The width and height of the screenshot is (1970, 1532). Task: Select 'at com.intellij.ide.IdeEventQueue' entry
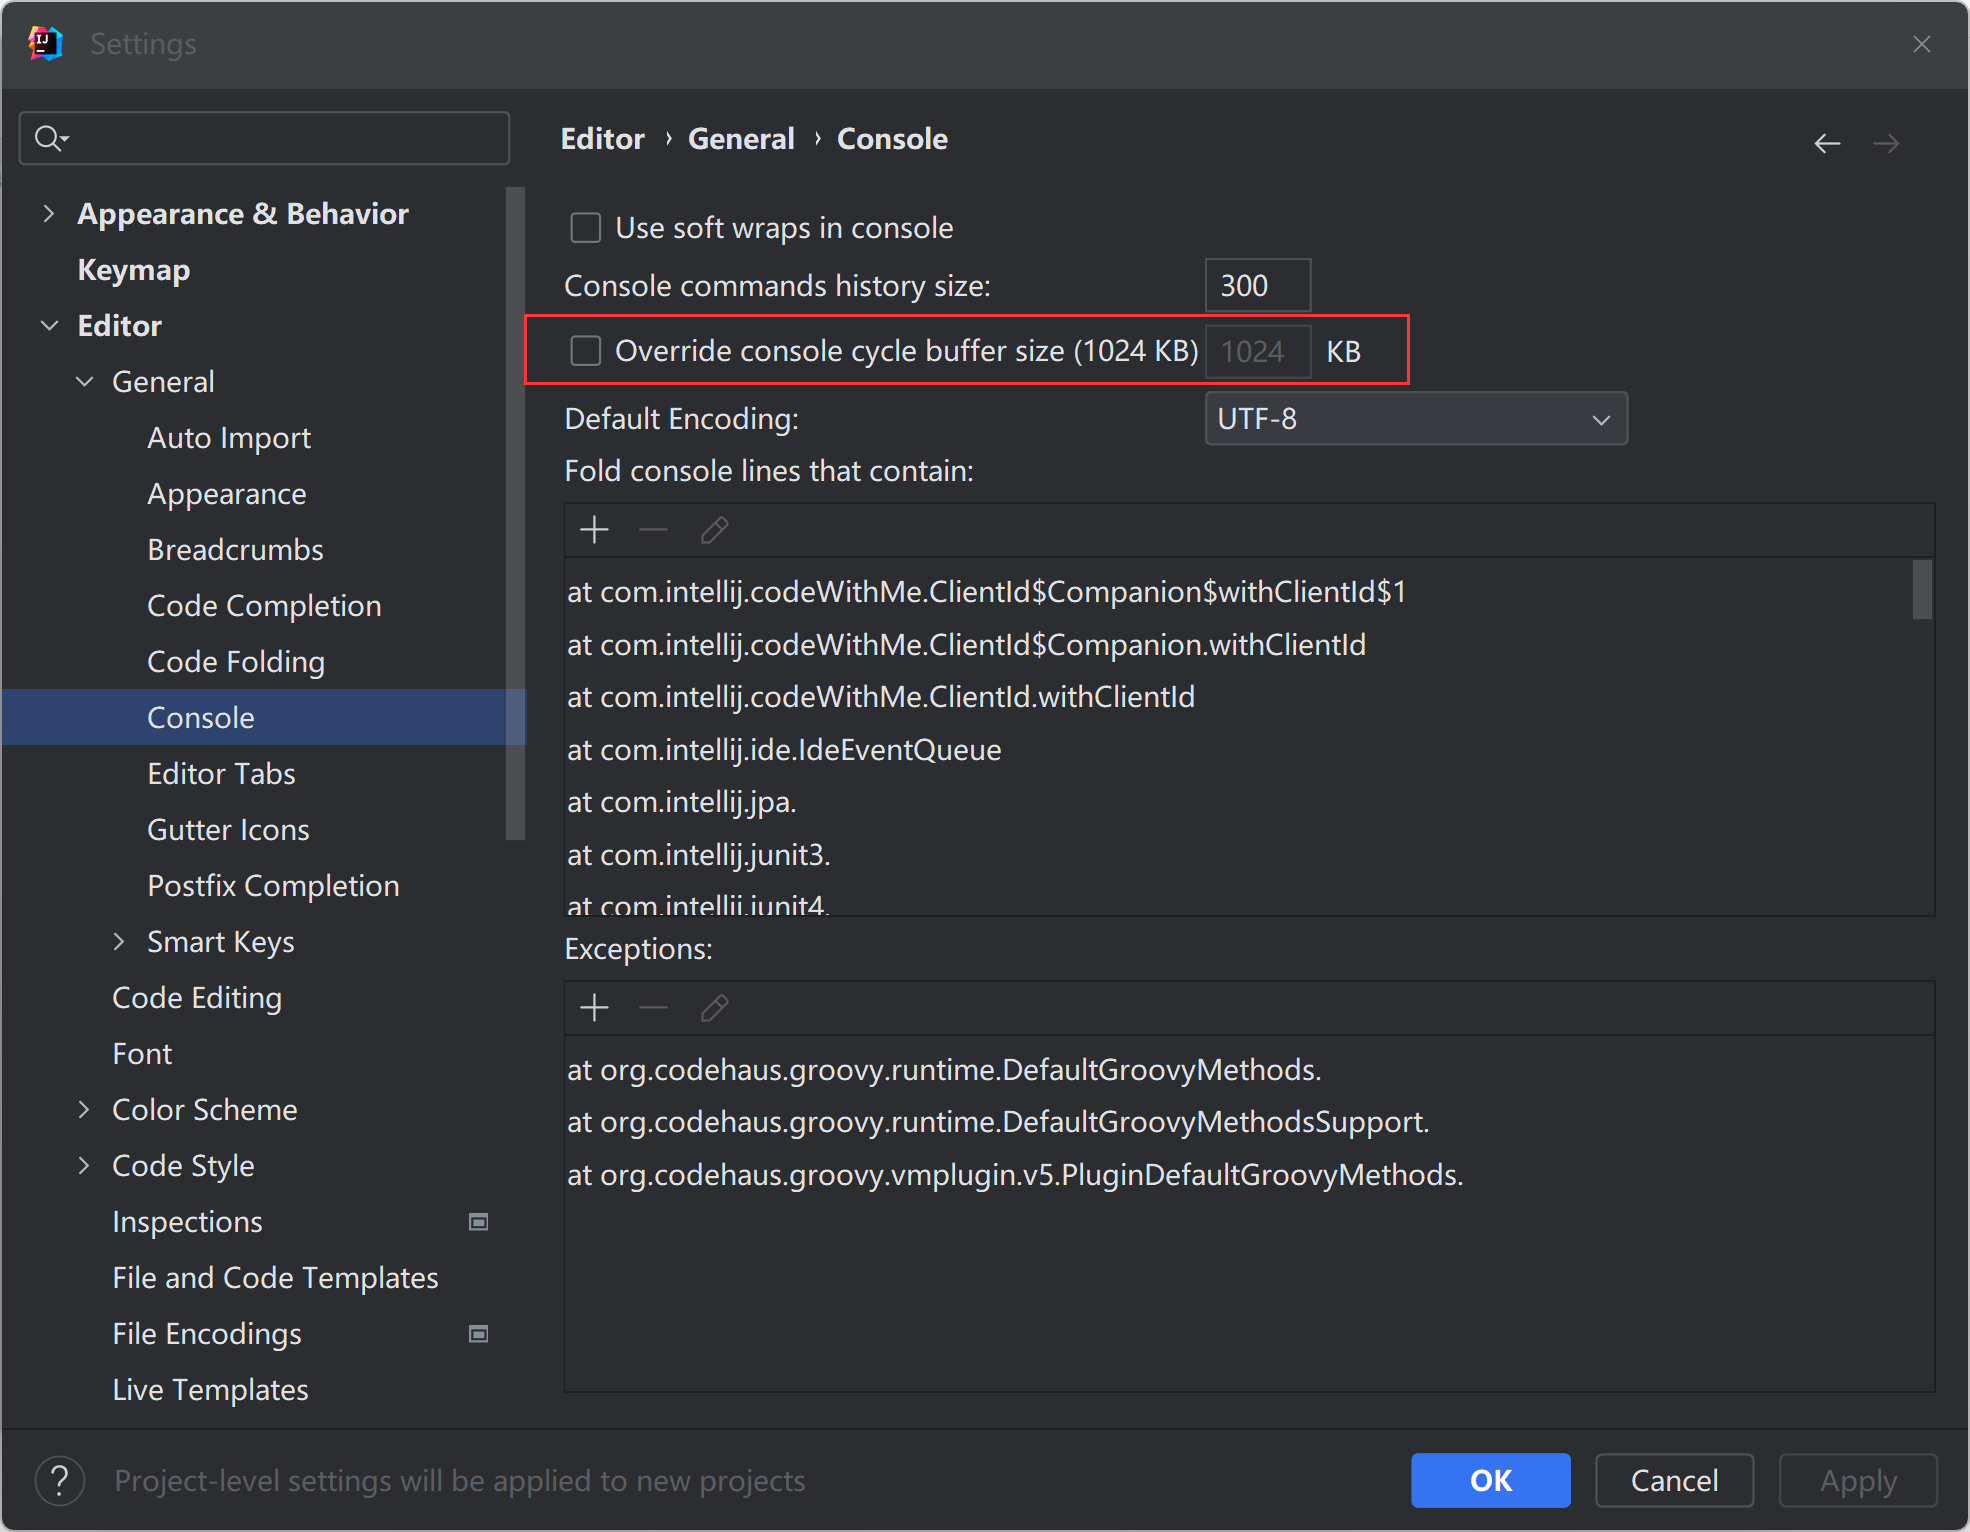click(784, 750)
